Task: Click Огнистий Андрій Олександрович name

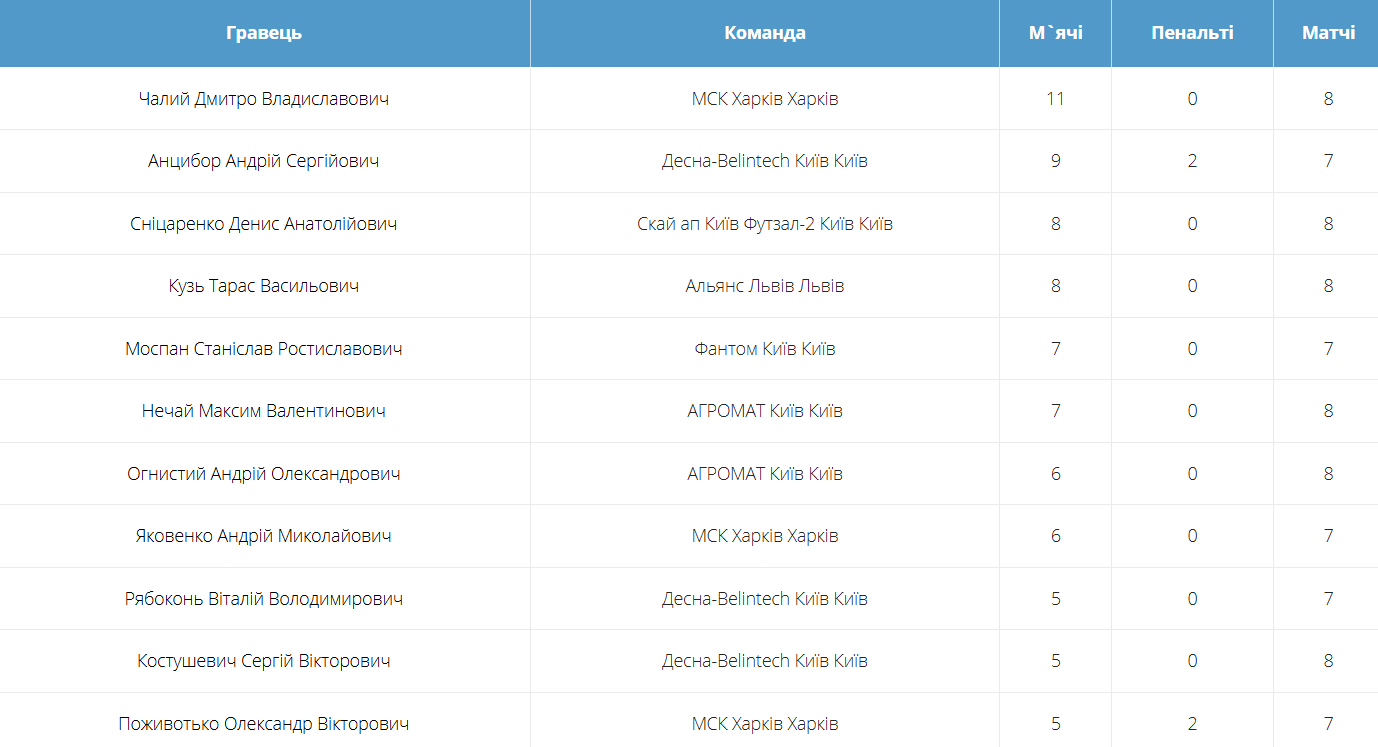Action: point(264,474)
